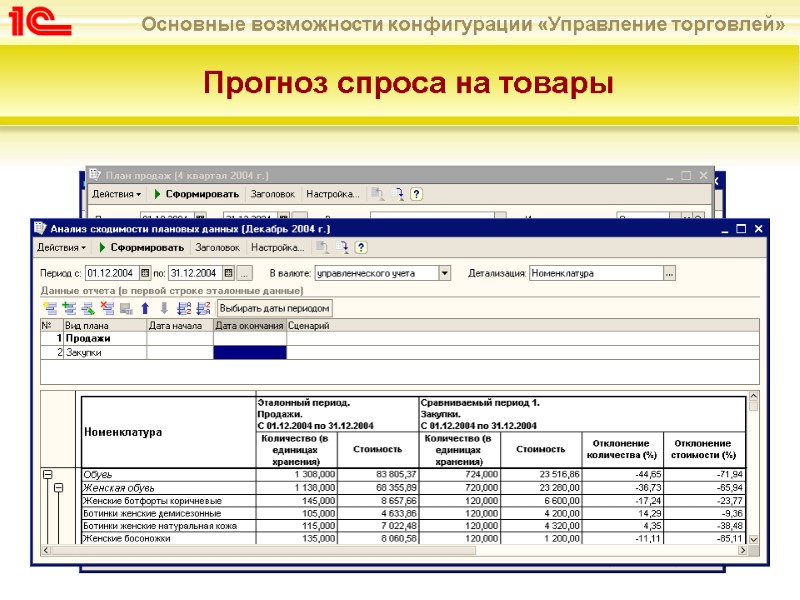The image size is (800, 600).
Task: Add a new plan line with the asterisk icon
Action: pos(52,308)
